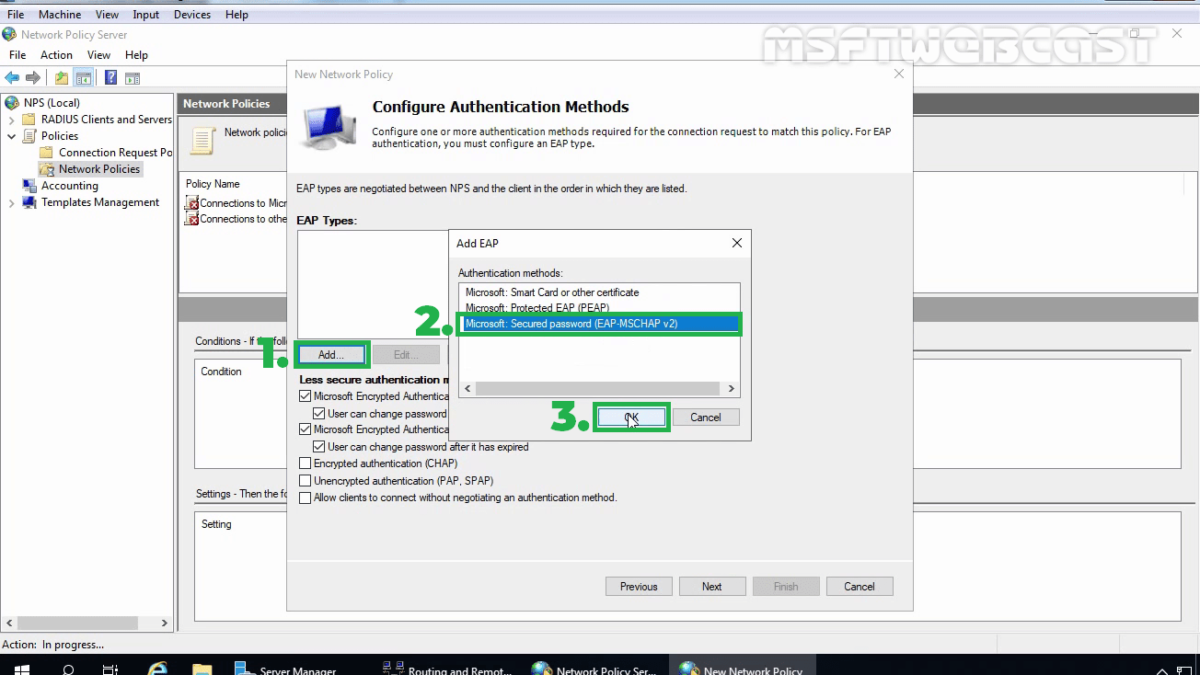1200x675 pixels.
Task: Click the globe icon beside NPS (Local)
Action: tap(12, 102)
